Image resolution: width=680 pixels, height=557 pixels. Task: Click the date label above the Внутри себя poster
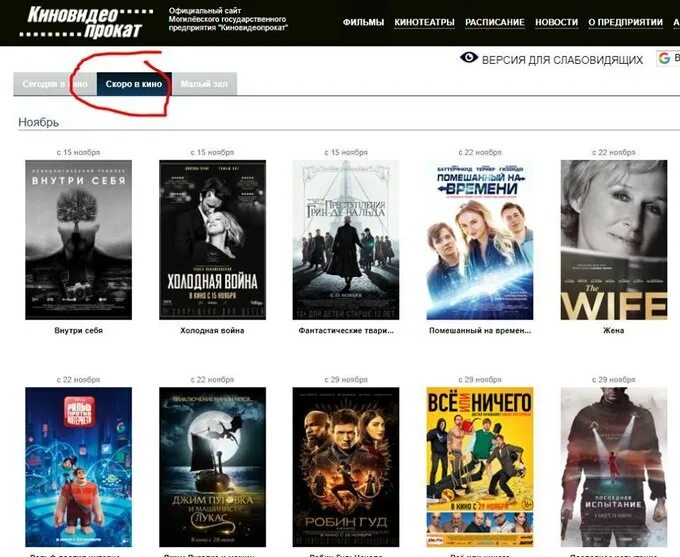(x=78, y=152)
